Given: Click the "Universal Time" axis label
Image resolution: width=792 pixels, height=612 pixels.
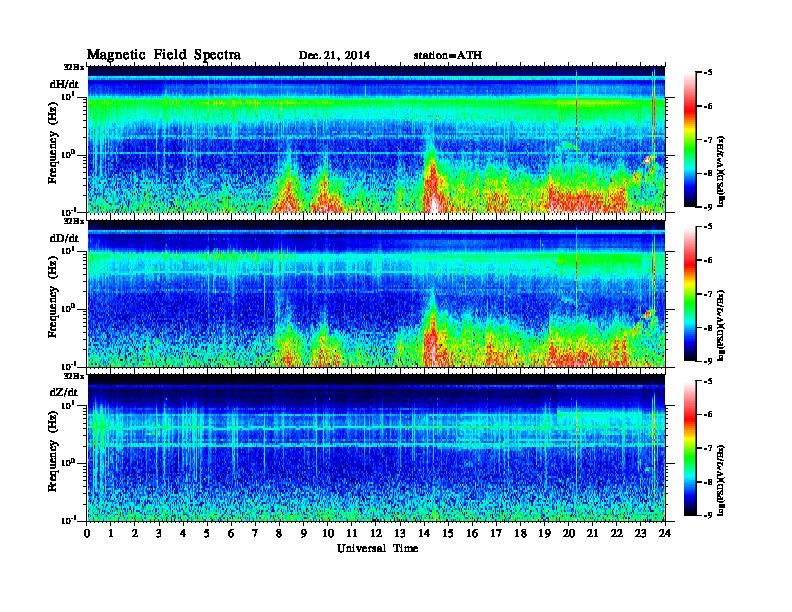Looking at the screenshot, I should (377, 548).
